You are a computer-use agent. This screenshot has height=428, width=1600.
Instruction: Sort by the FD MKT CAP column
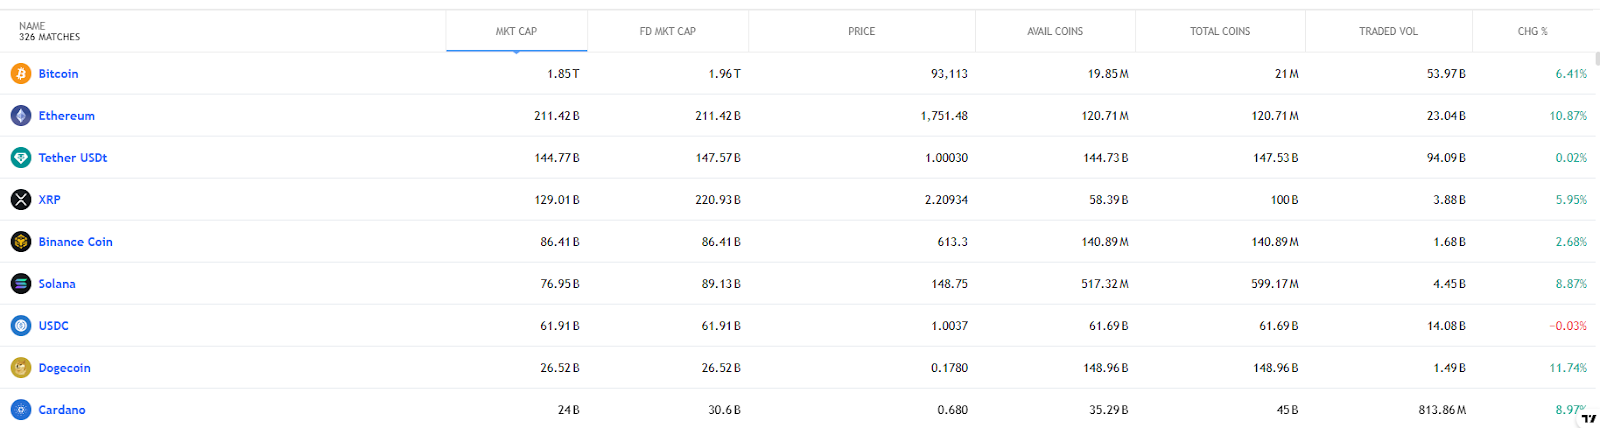pyautogui.click(x=668, y=31)
